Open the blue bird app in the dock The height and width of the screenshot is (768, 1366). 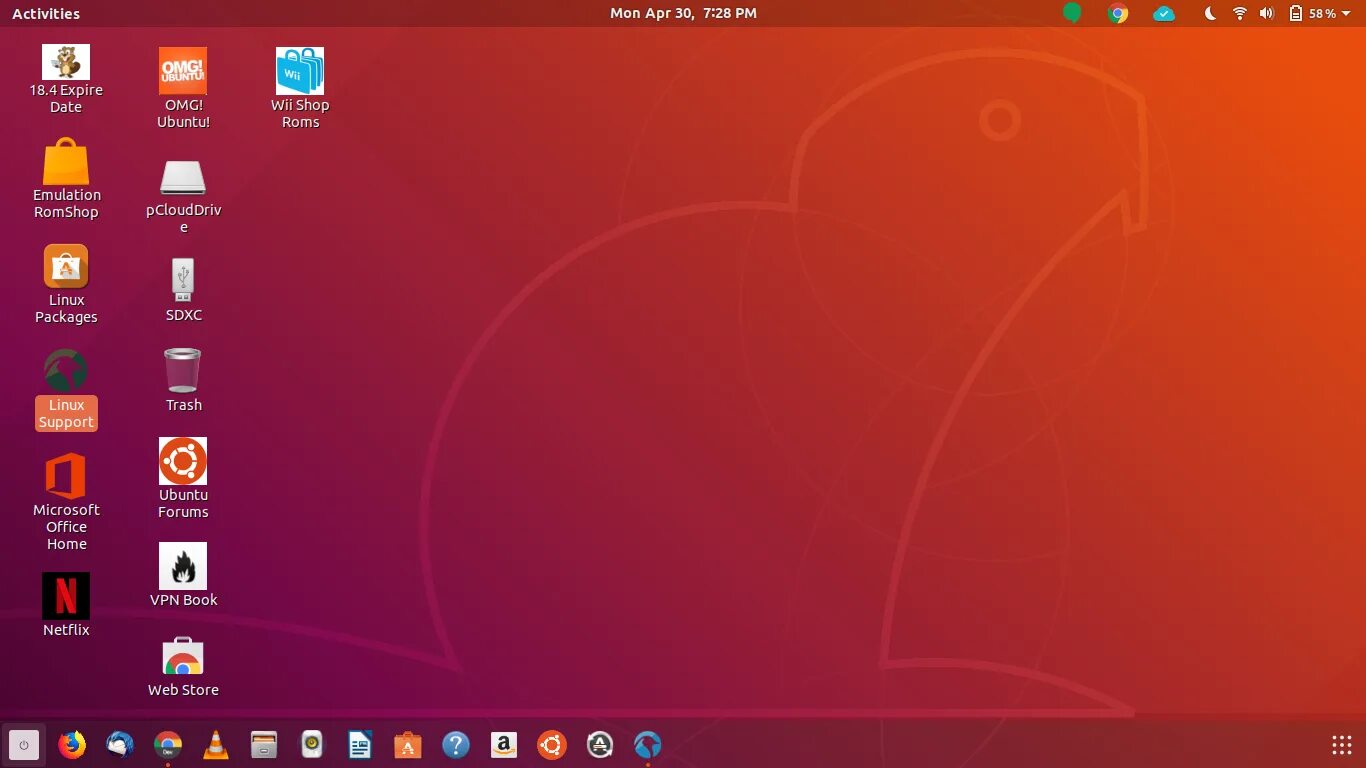click(648, 745)
